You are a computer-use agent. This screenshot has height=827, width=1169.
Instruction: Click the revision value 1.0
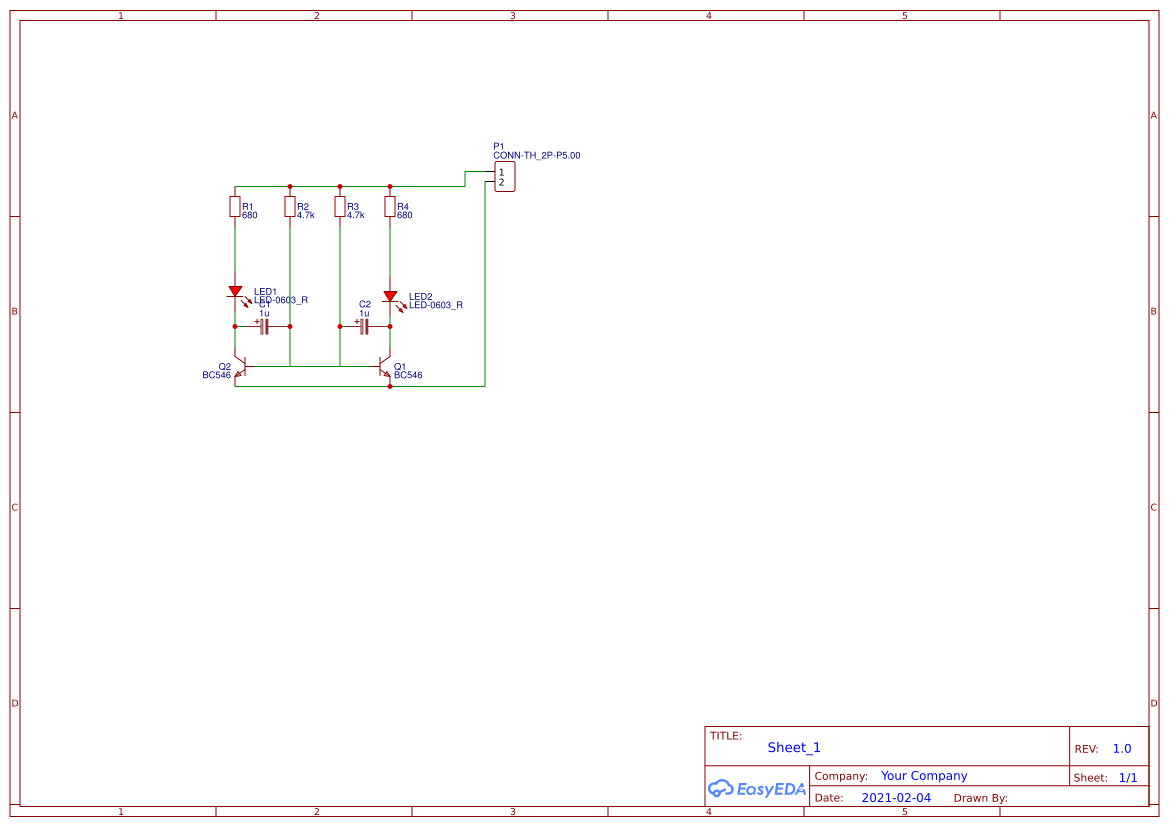pyautogui.click(x=1122, y=749)
